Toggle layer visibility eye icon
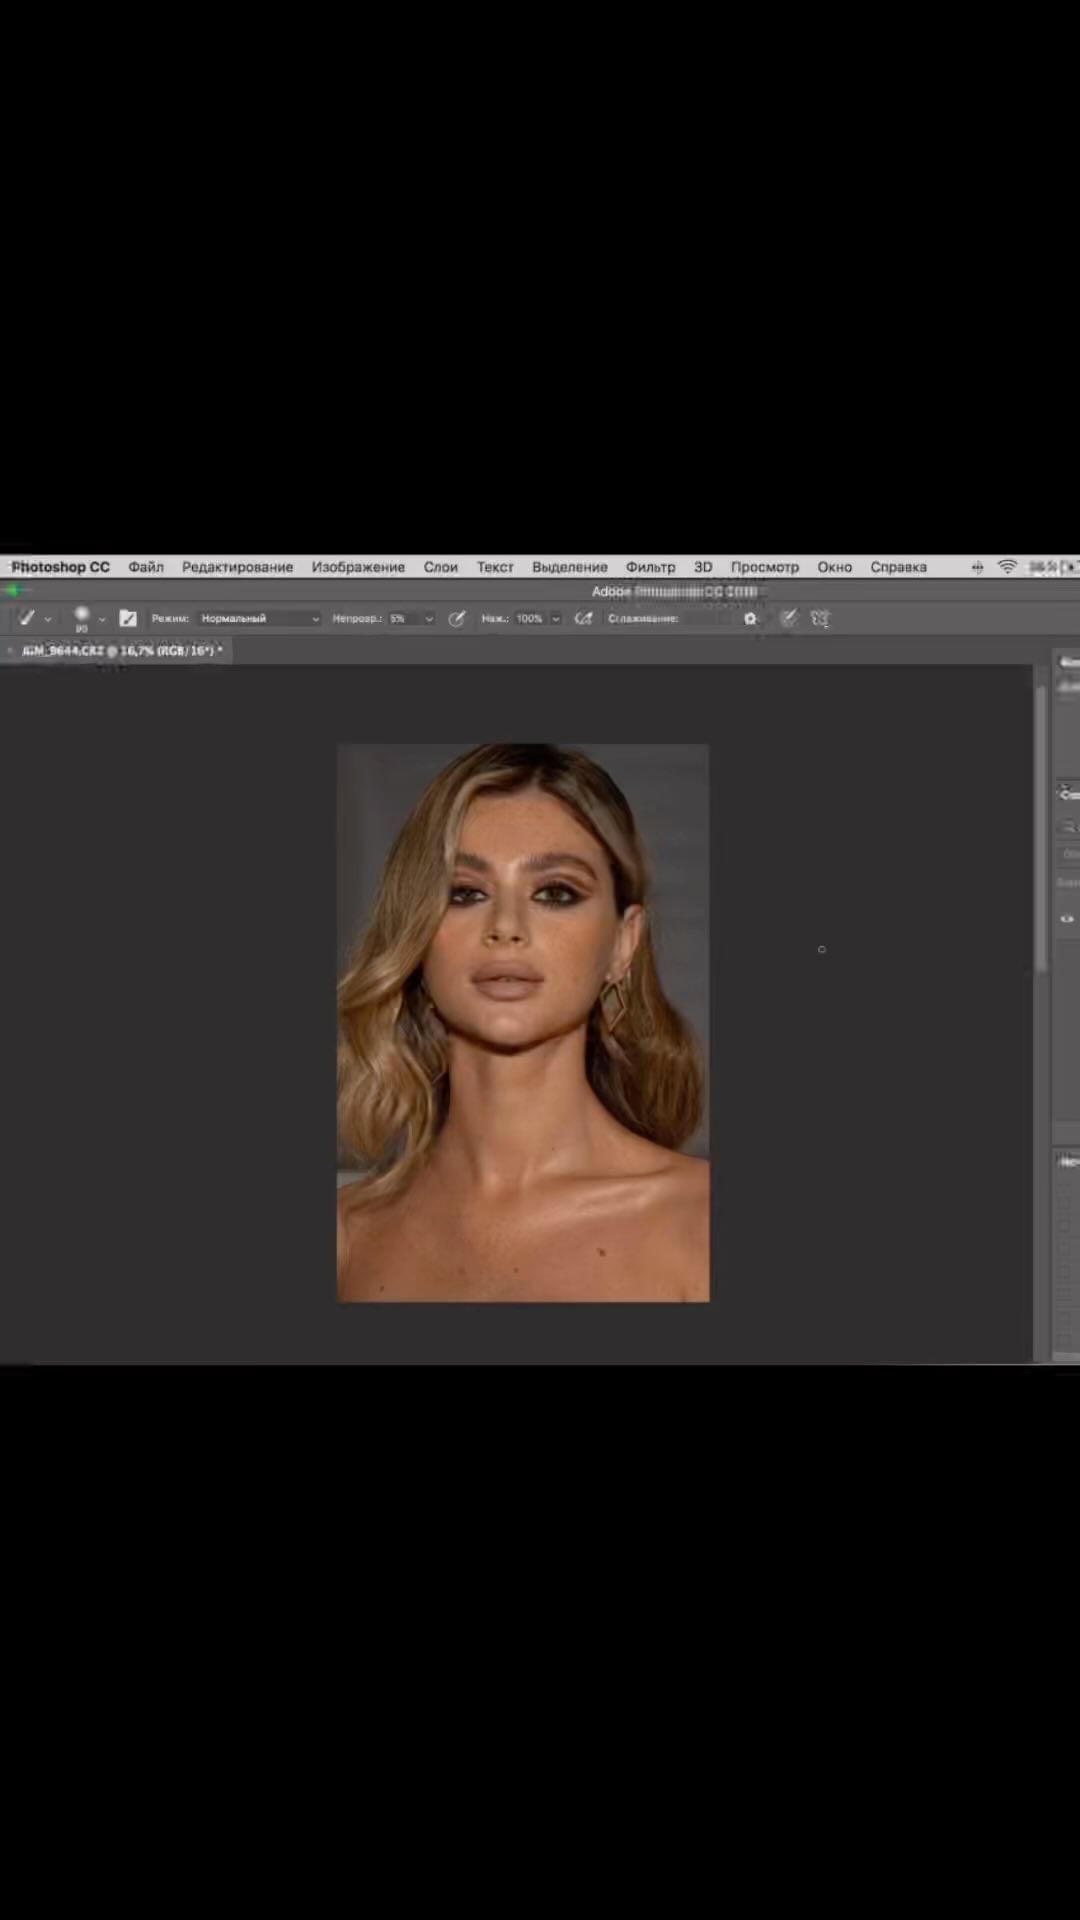This screenshot has height=1920, width=1080. coord(1067,919)
